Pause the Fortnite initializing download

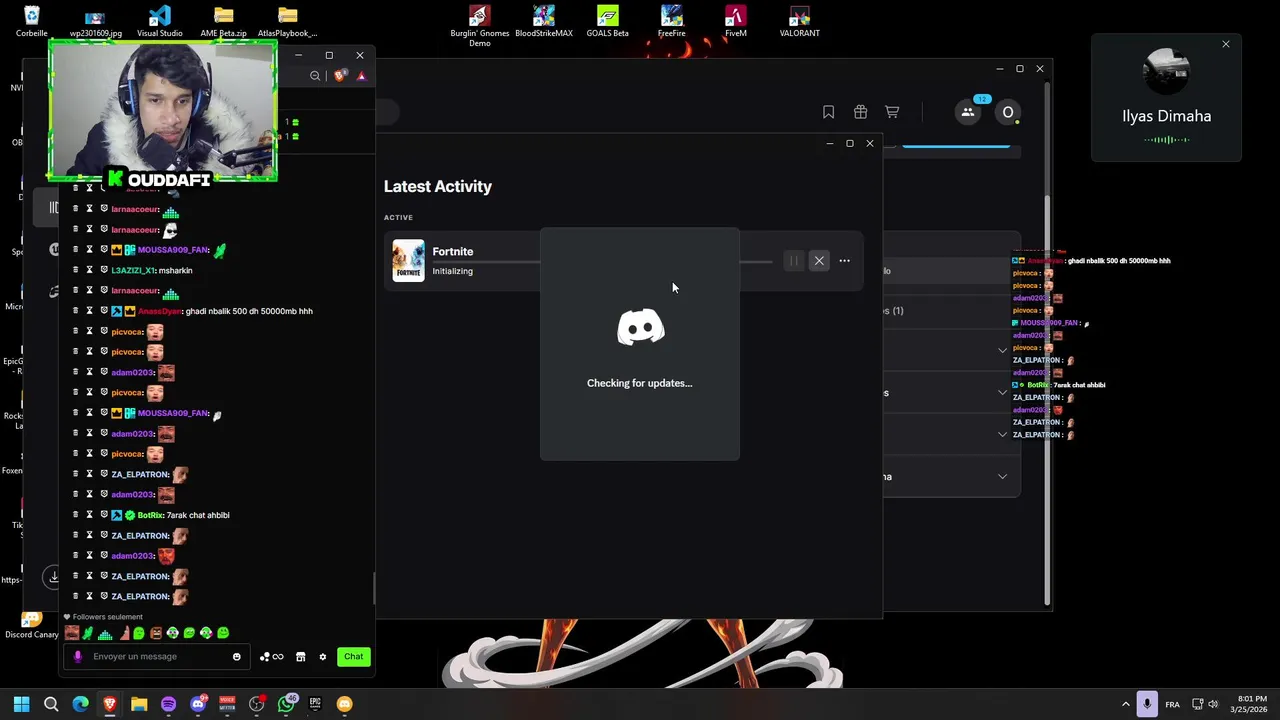click(x=794, y=261)
